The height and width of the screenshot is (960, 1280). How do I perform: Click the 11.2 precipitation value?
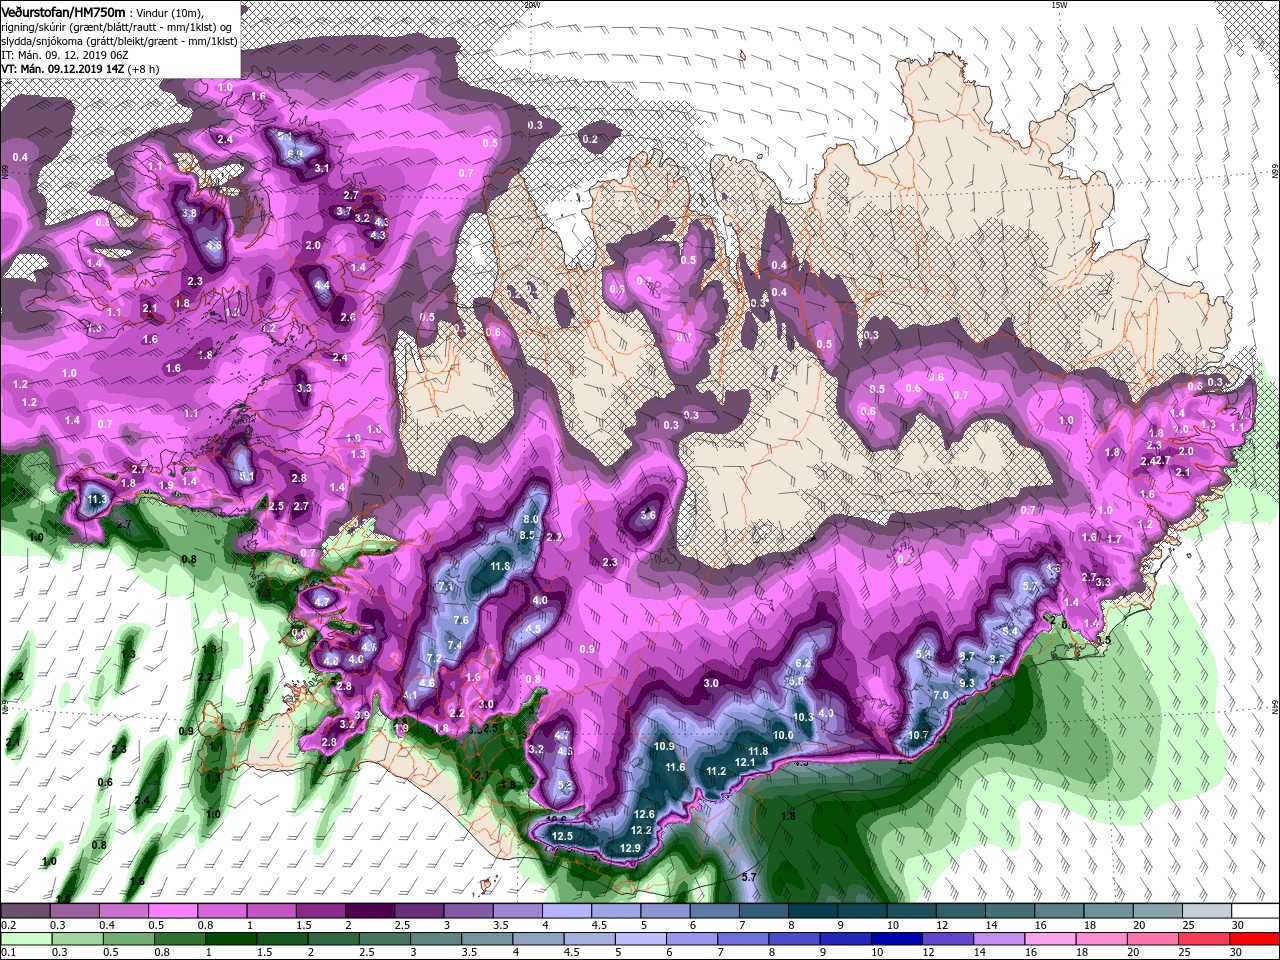point(716,771)
